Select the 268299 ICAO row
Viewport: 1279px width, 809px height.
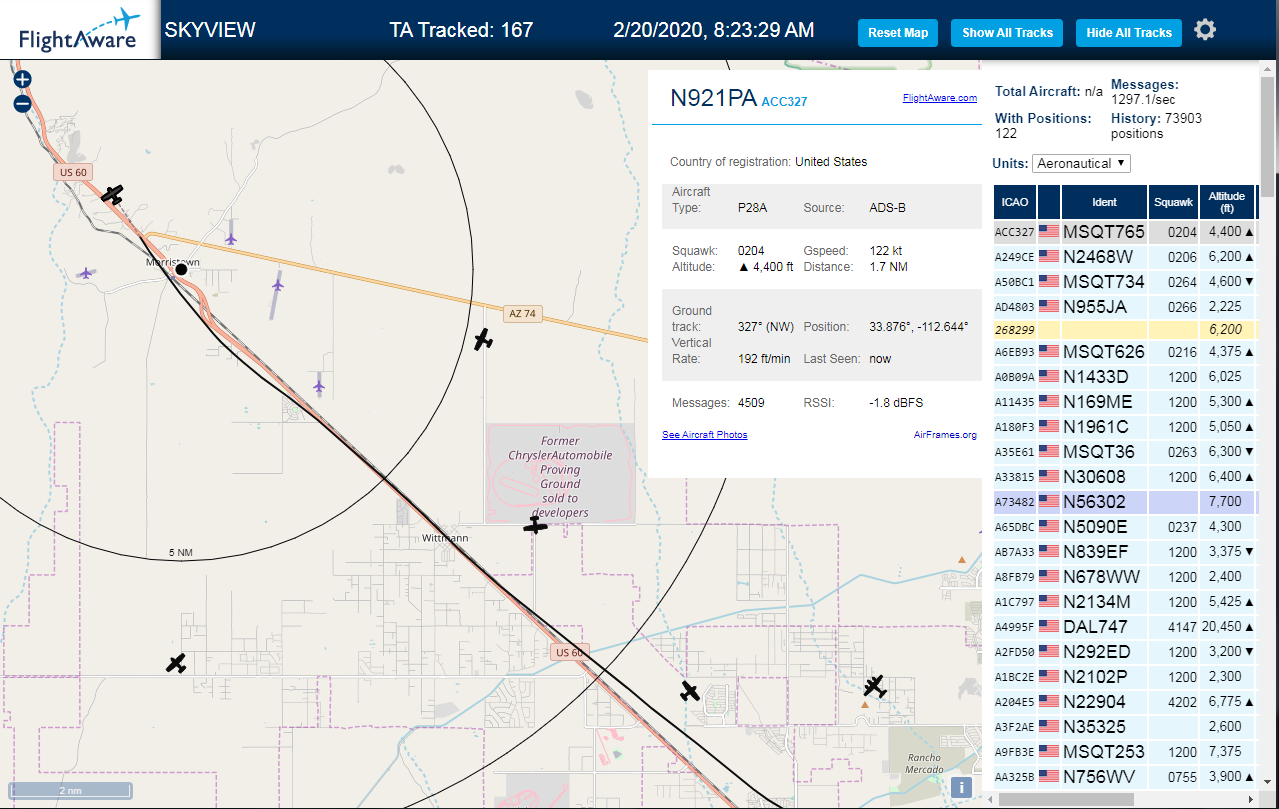[1125, 329]
